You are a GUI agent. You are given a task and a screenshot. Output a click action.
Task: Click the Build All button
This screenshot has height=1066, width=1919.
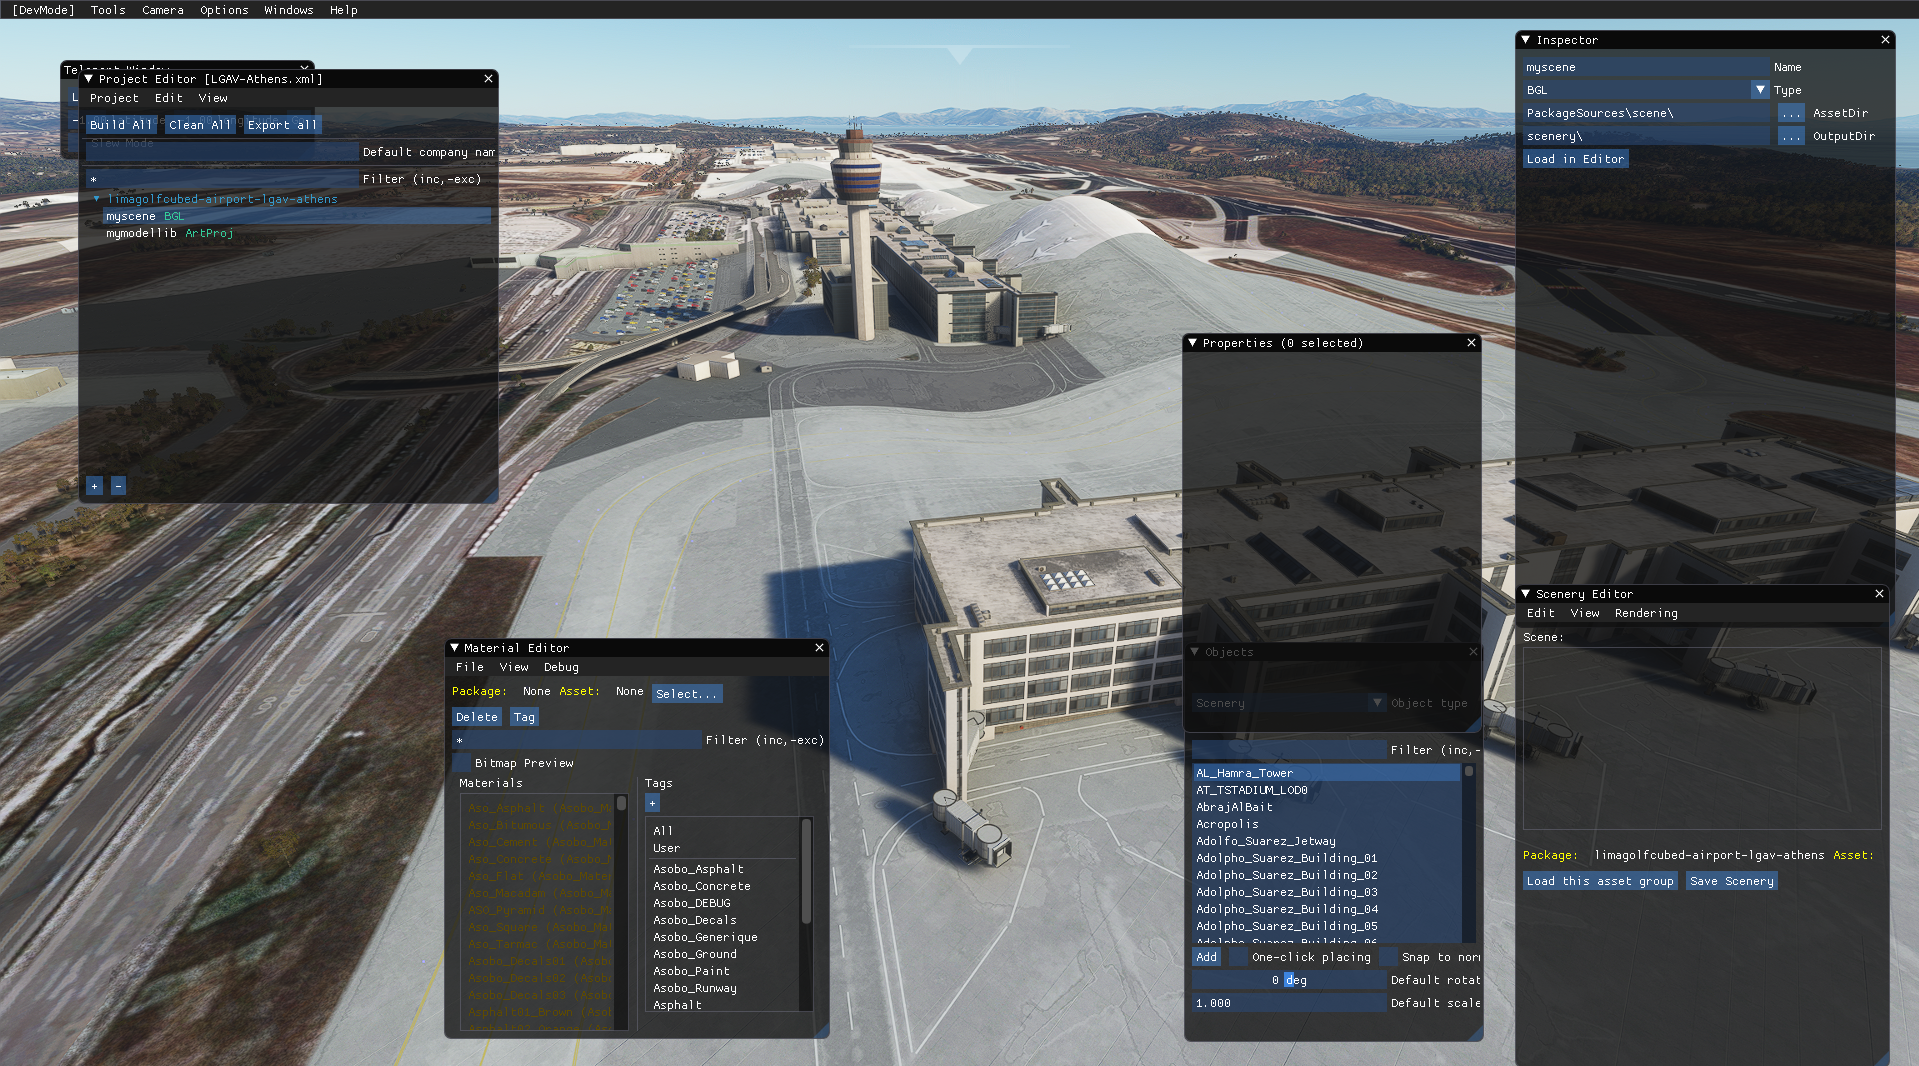pos(120,125)
